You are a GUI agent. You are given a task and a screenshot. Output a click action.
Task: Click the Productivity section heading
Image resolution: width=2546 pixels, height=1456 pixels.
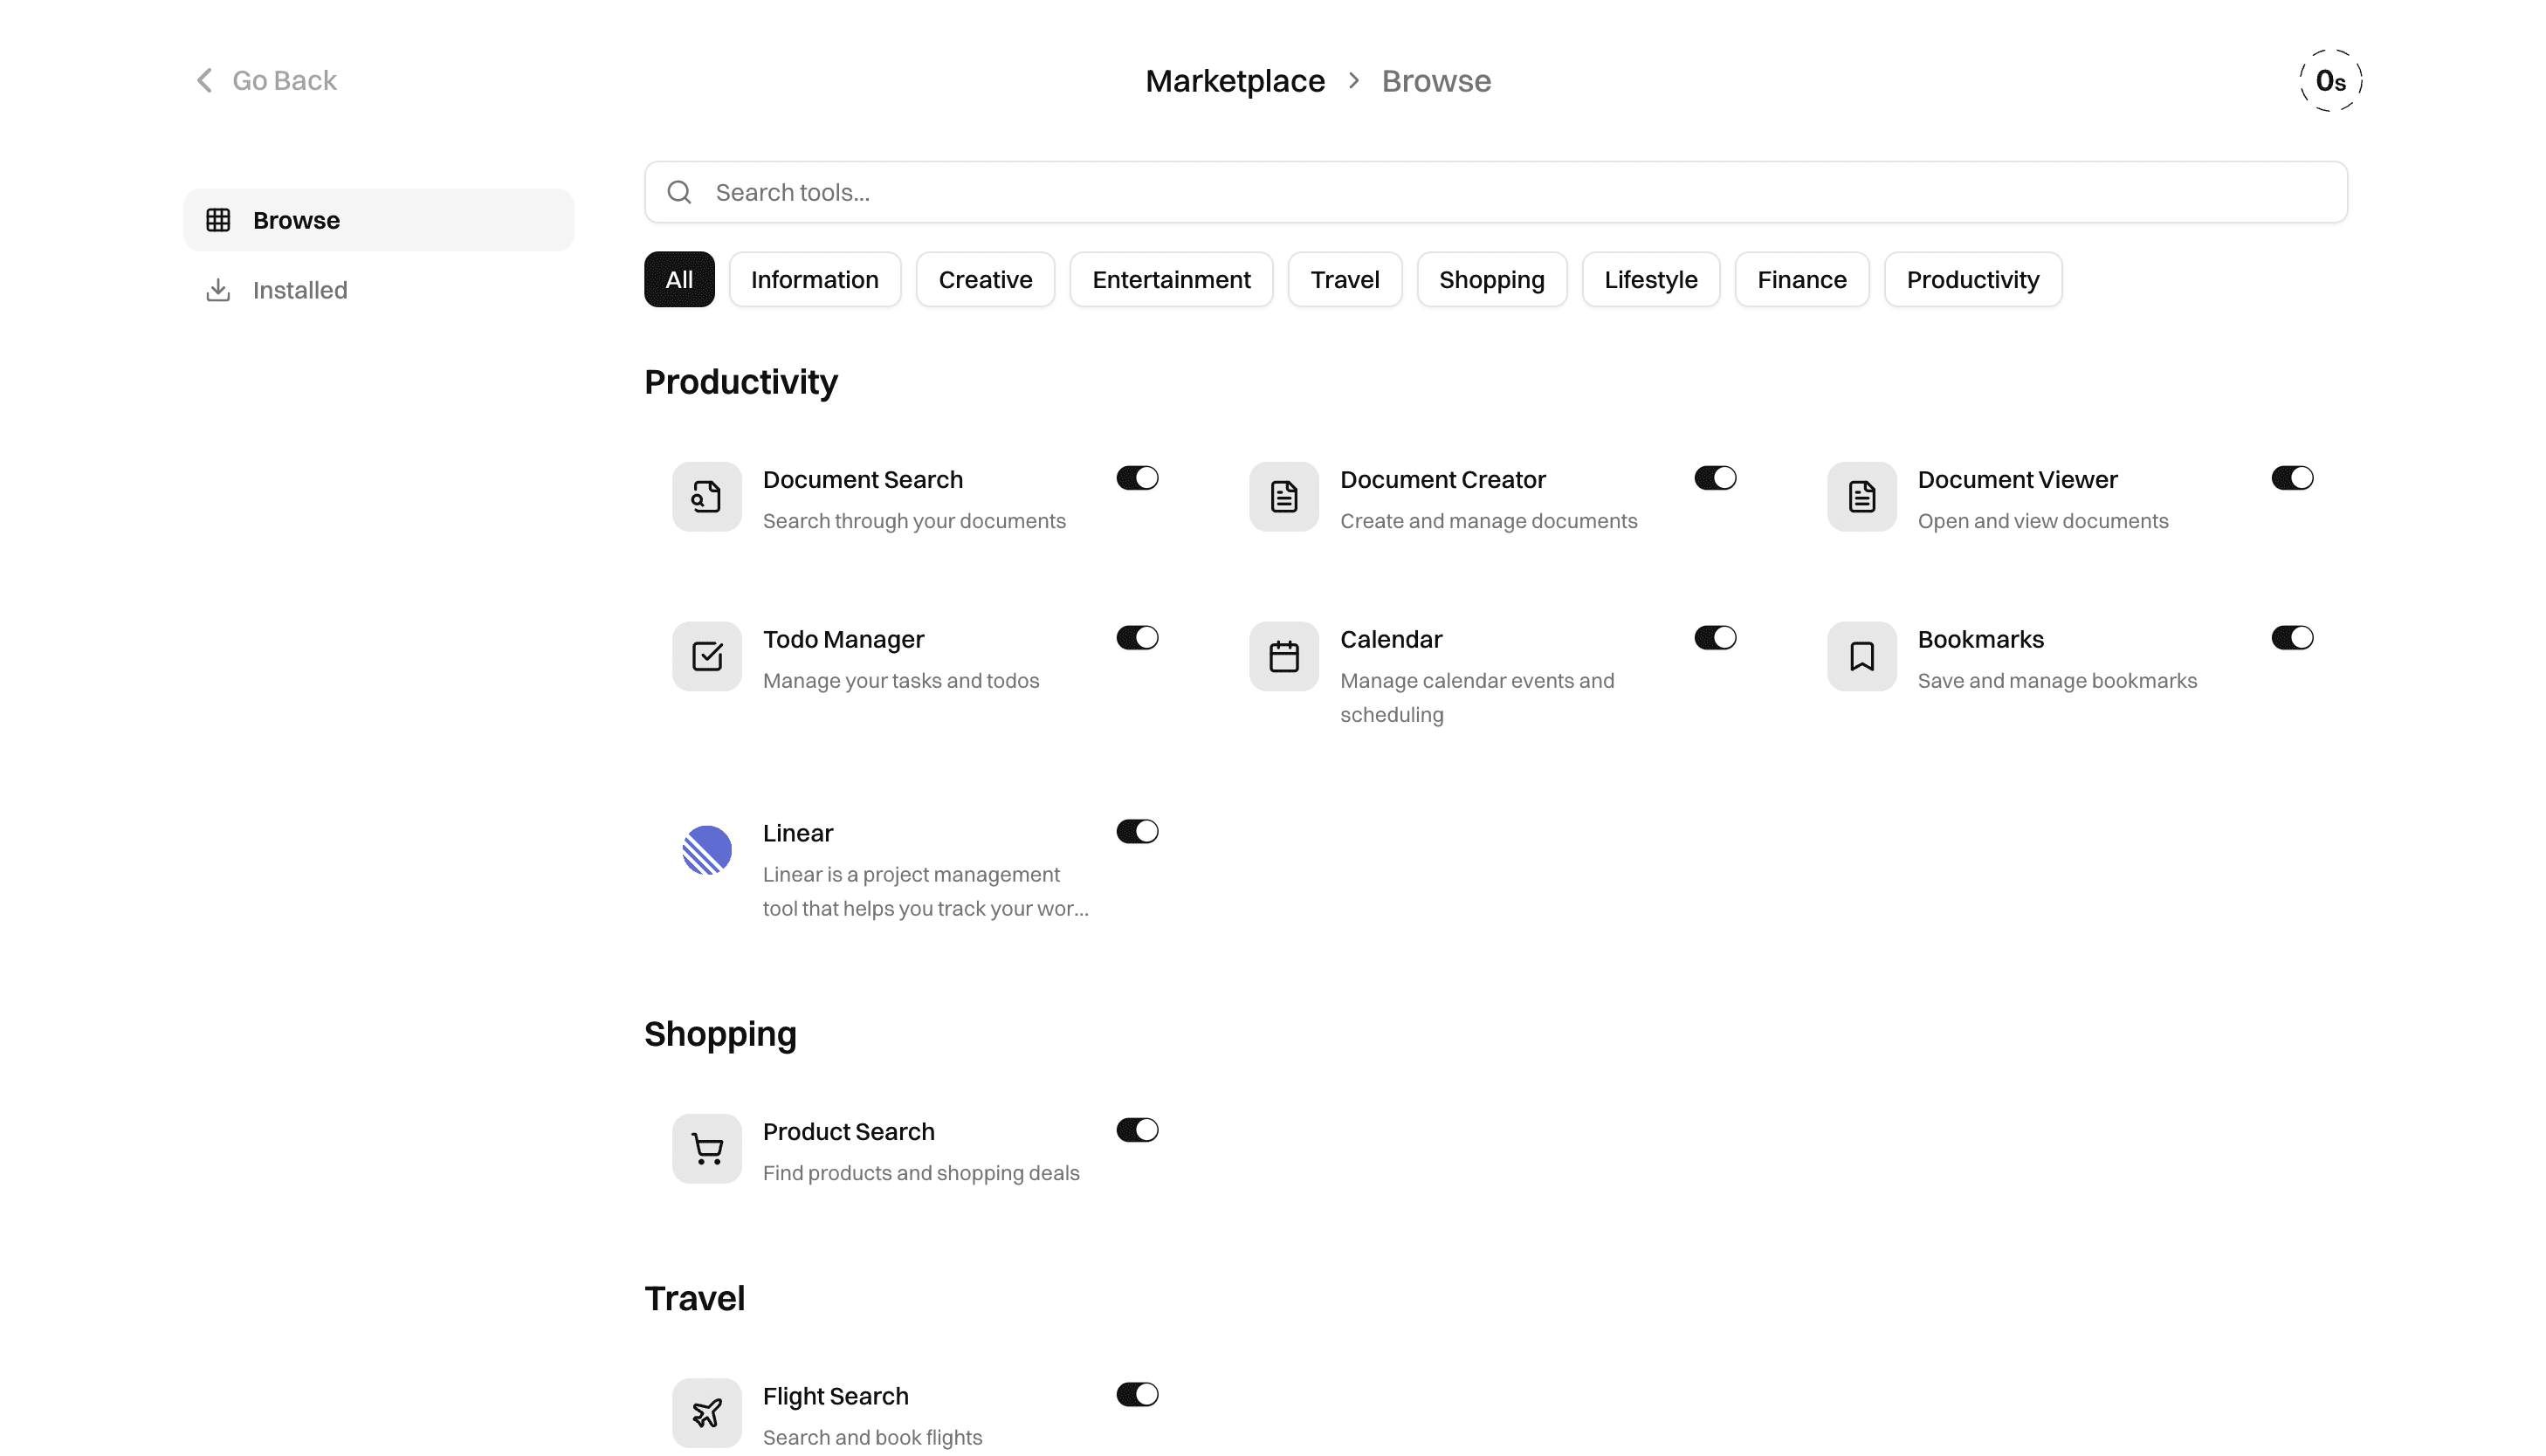click(740, 382)
